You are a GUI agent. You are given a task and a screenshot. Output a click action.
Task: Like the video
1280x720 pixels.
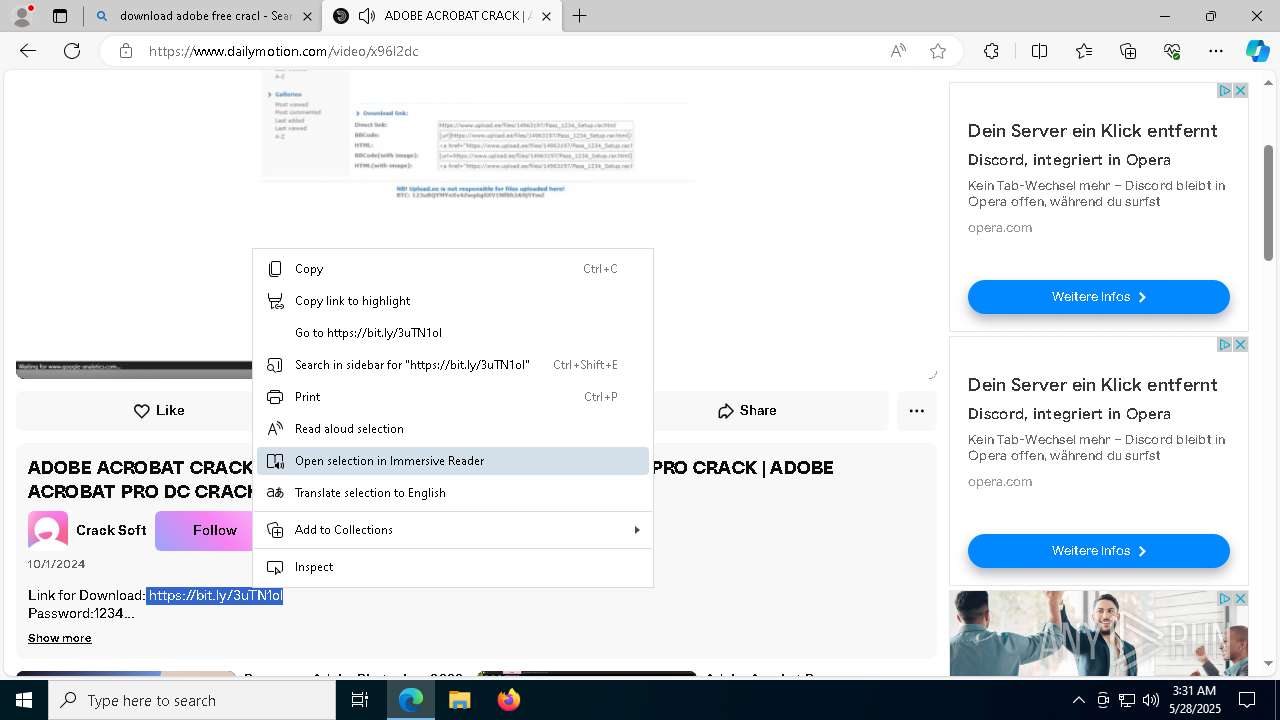[x=158, y=411]
